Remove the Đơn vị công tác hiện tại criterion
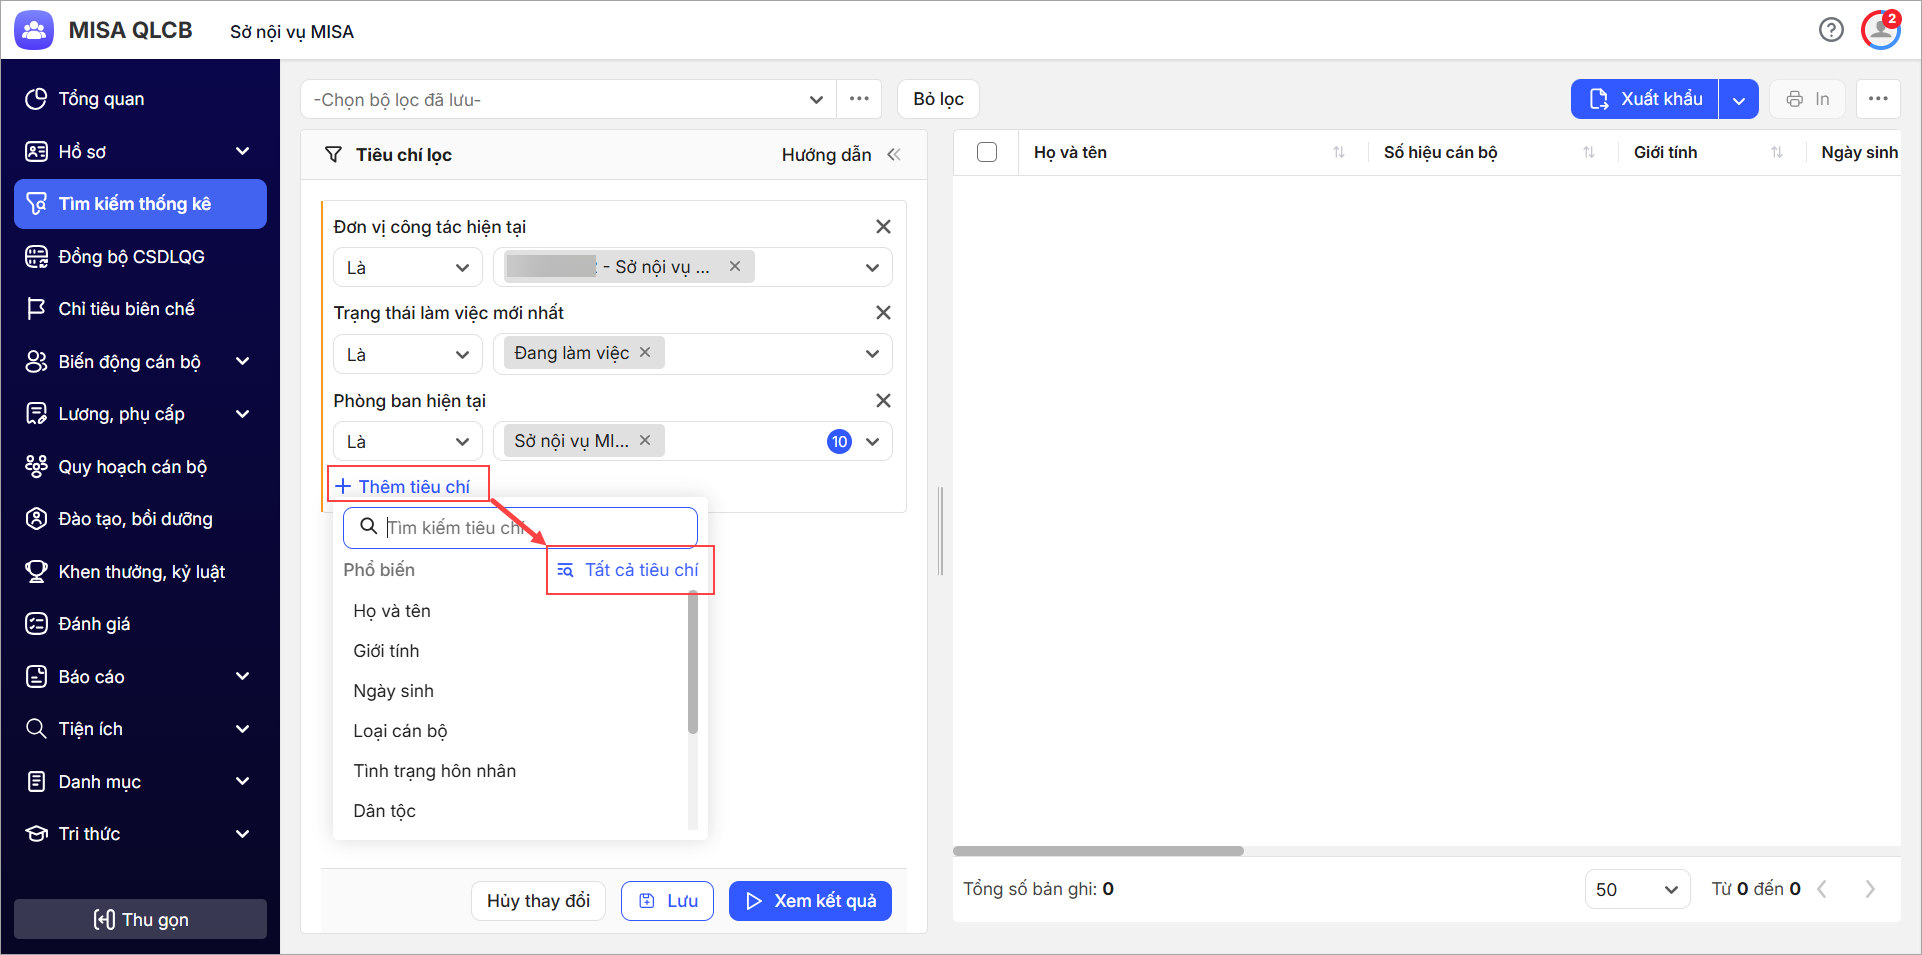1922x955 pixels. coord(883,227)
